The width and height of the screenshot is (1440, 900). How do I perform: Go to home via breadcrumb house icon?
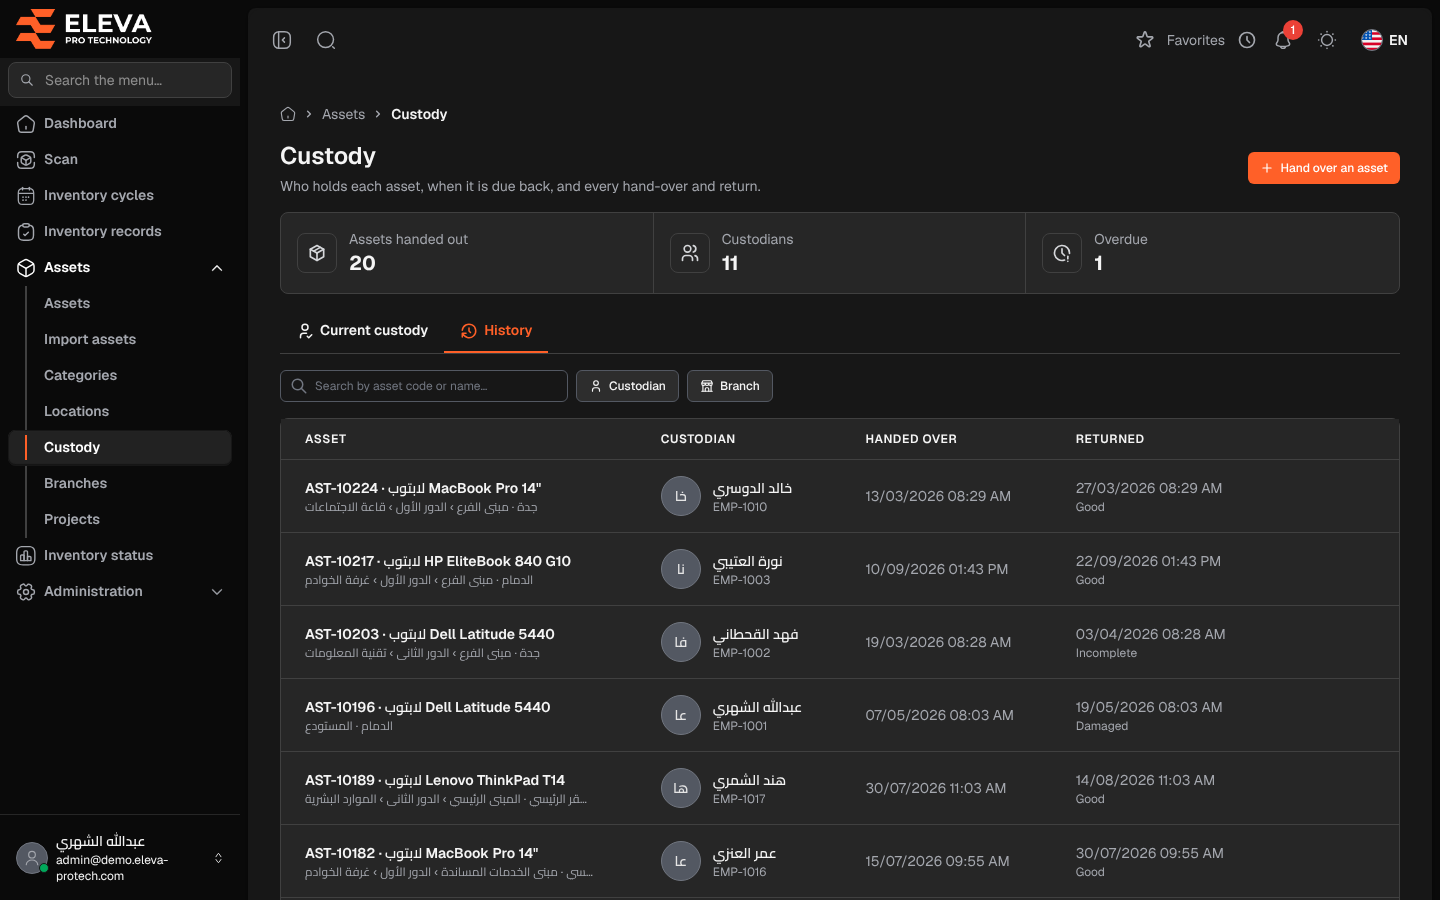pos(288,114)
